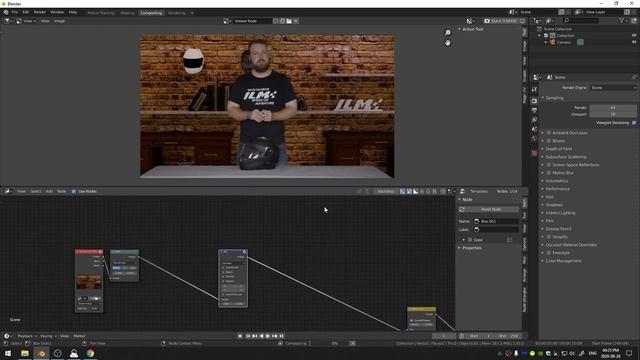Image resolution: width=640 pixels, height=360 pixels.
Task: Select Camera in the outliner
Action: [564, 42]
